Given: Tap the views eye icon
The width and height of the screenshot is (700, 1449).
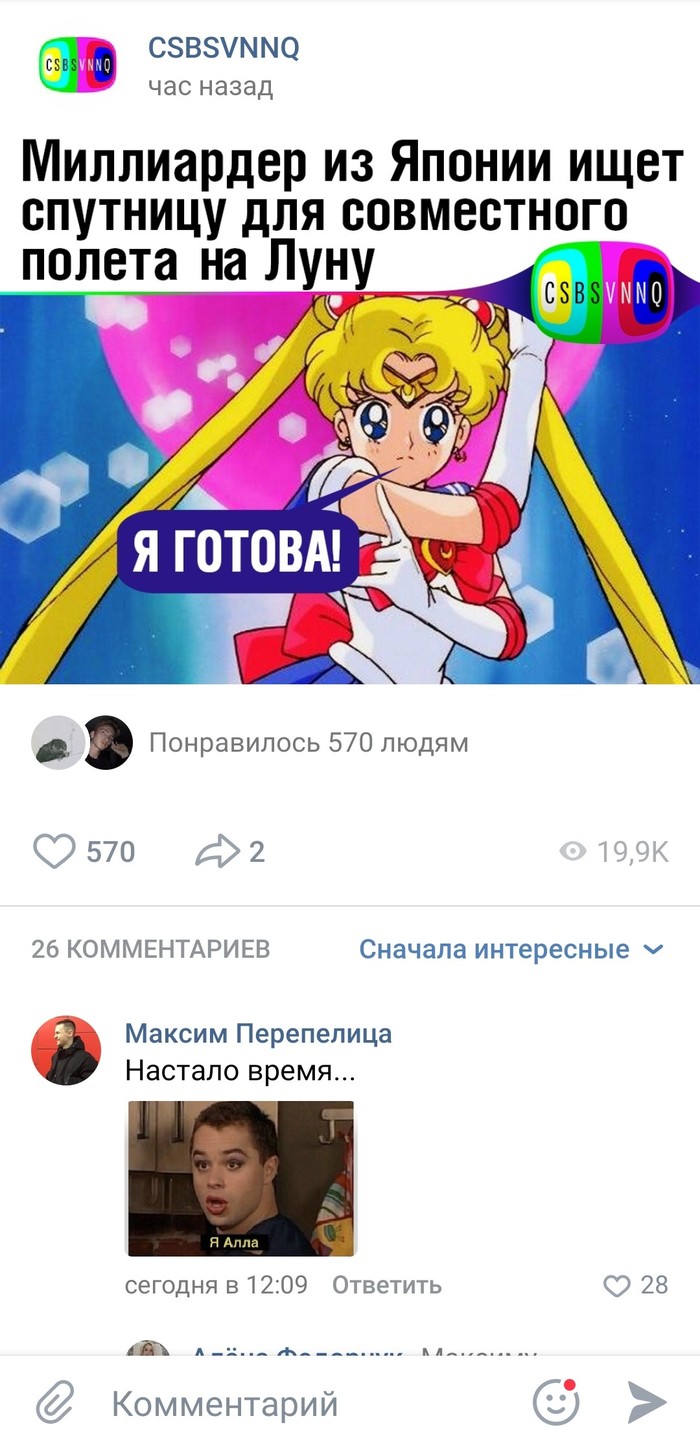Looking at the screenshot, I should click(x=572, y=852).
